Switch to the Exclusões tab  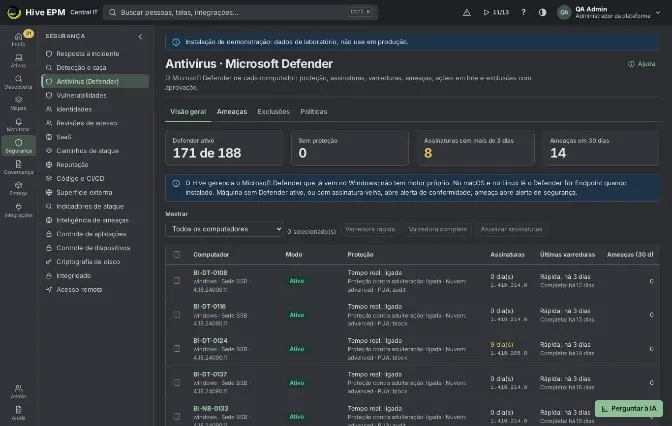273,111
